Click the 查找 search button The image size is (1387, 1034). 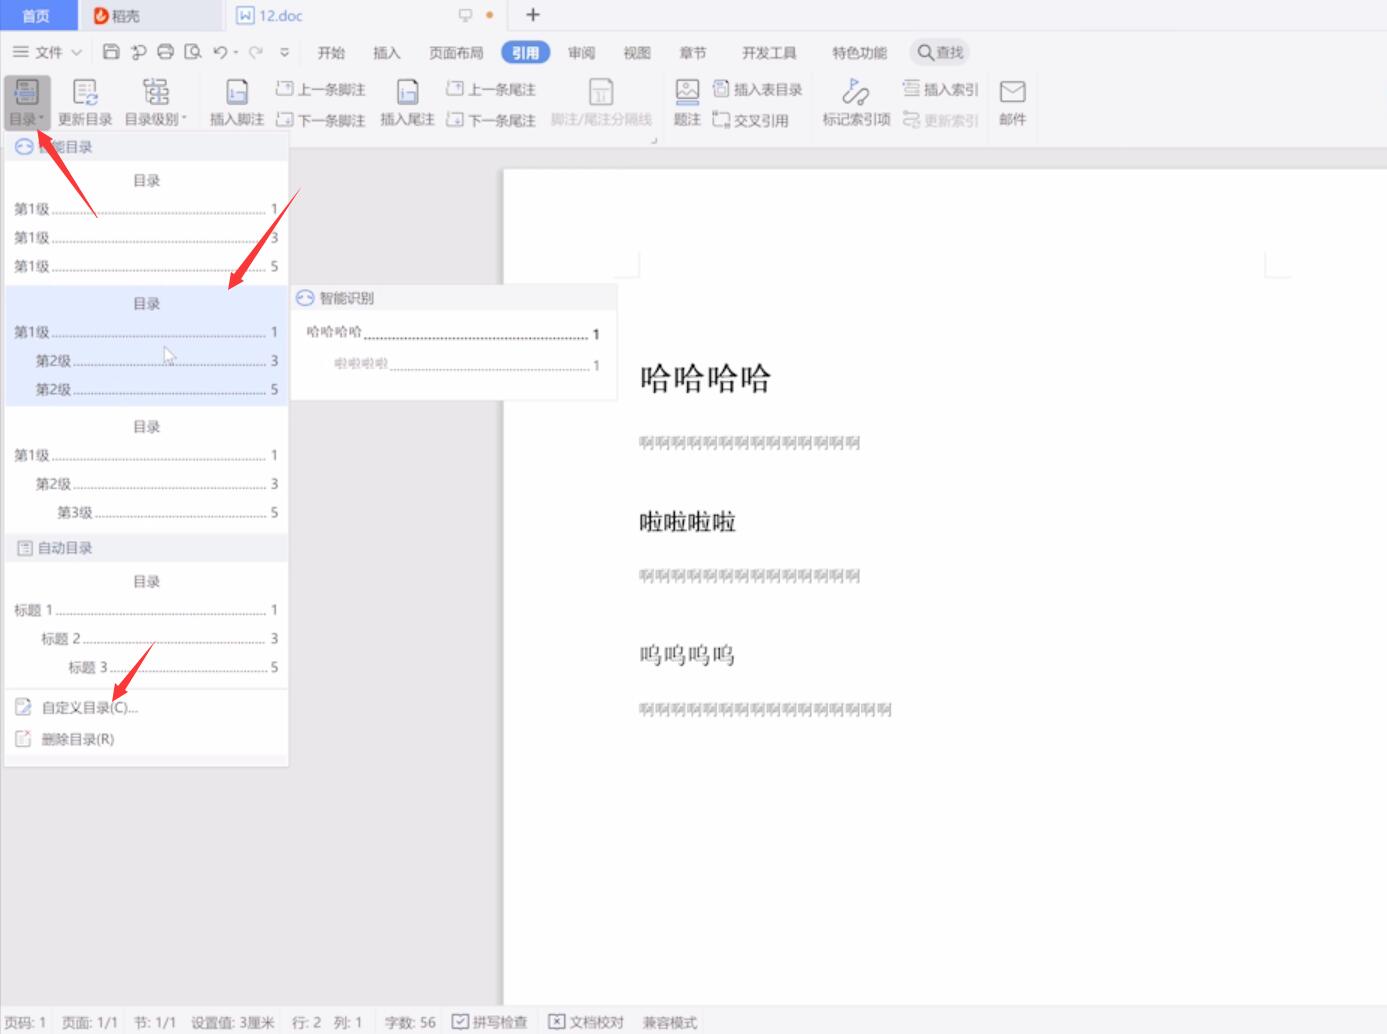point(940,52)
